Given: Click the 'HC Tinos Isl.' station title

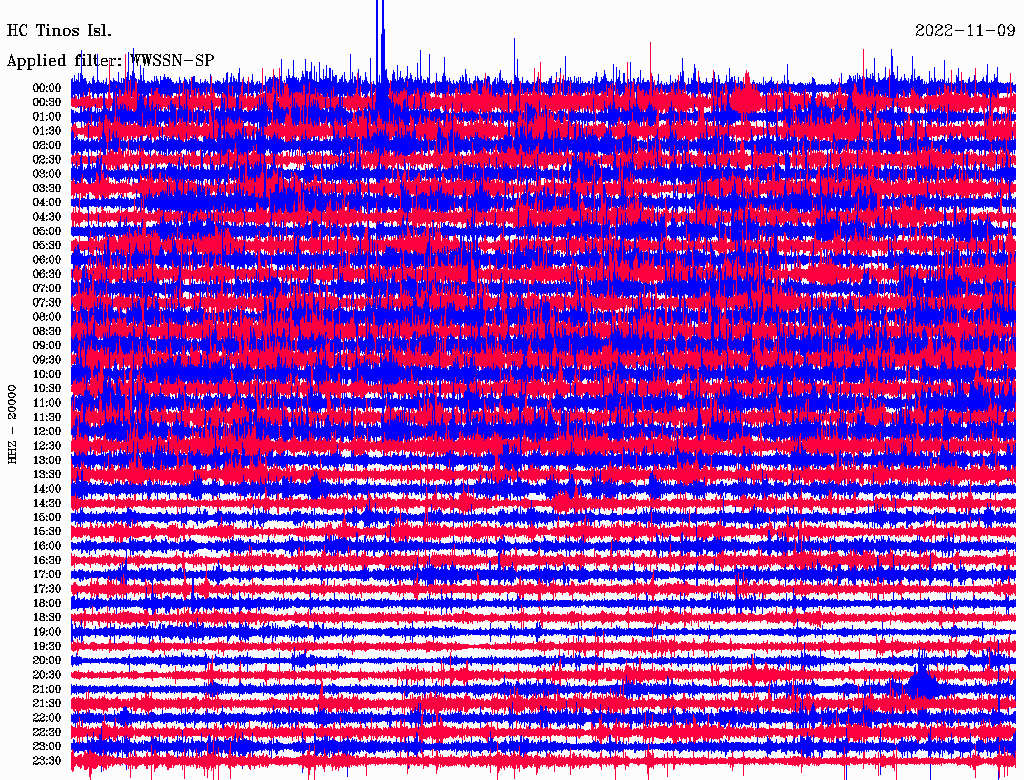Looking at the screenshot, I should pyautogui.click(x=59, y=31).
